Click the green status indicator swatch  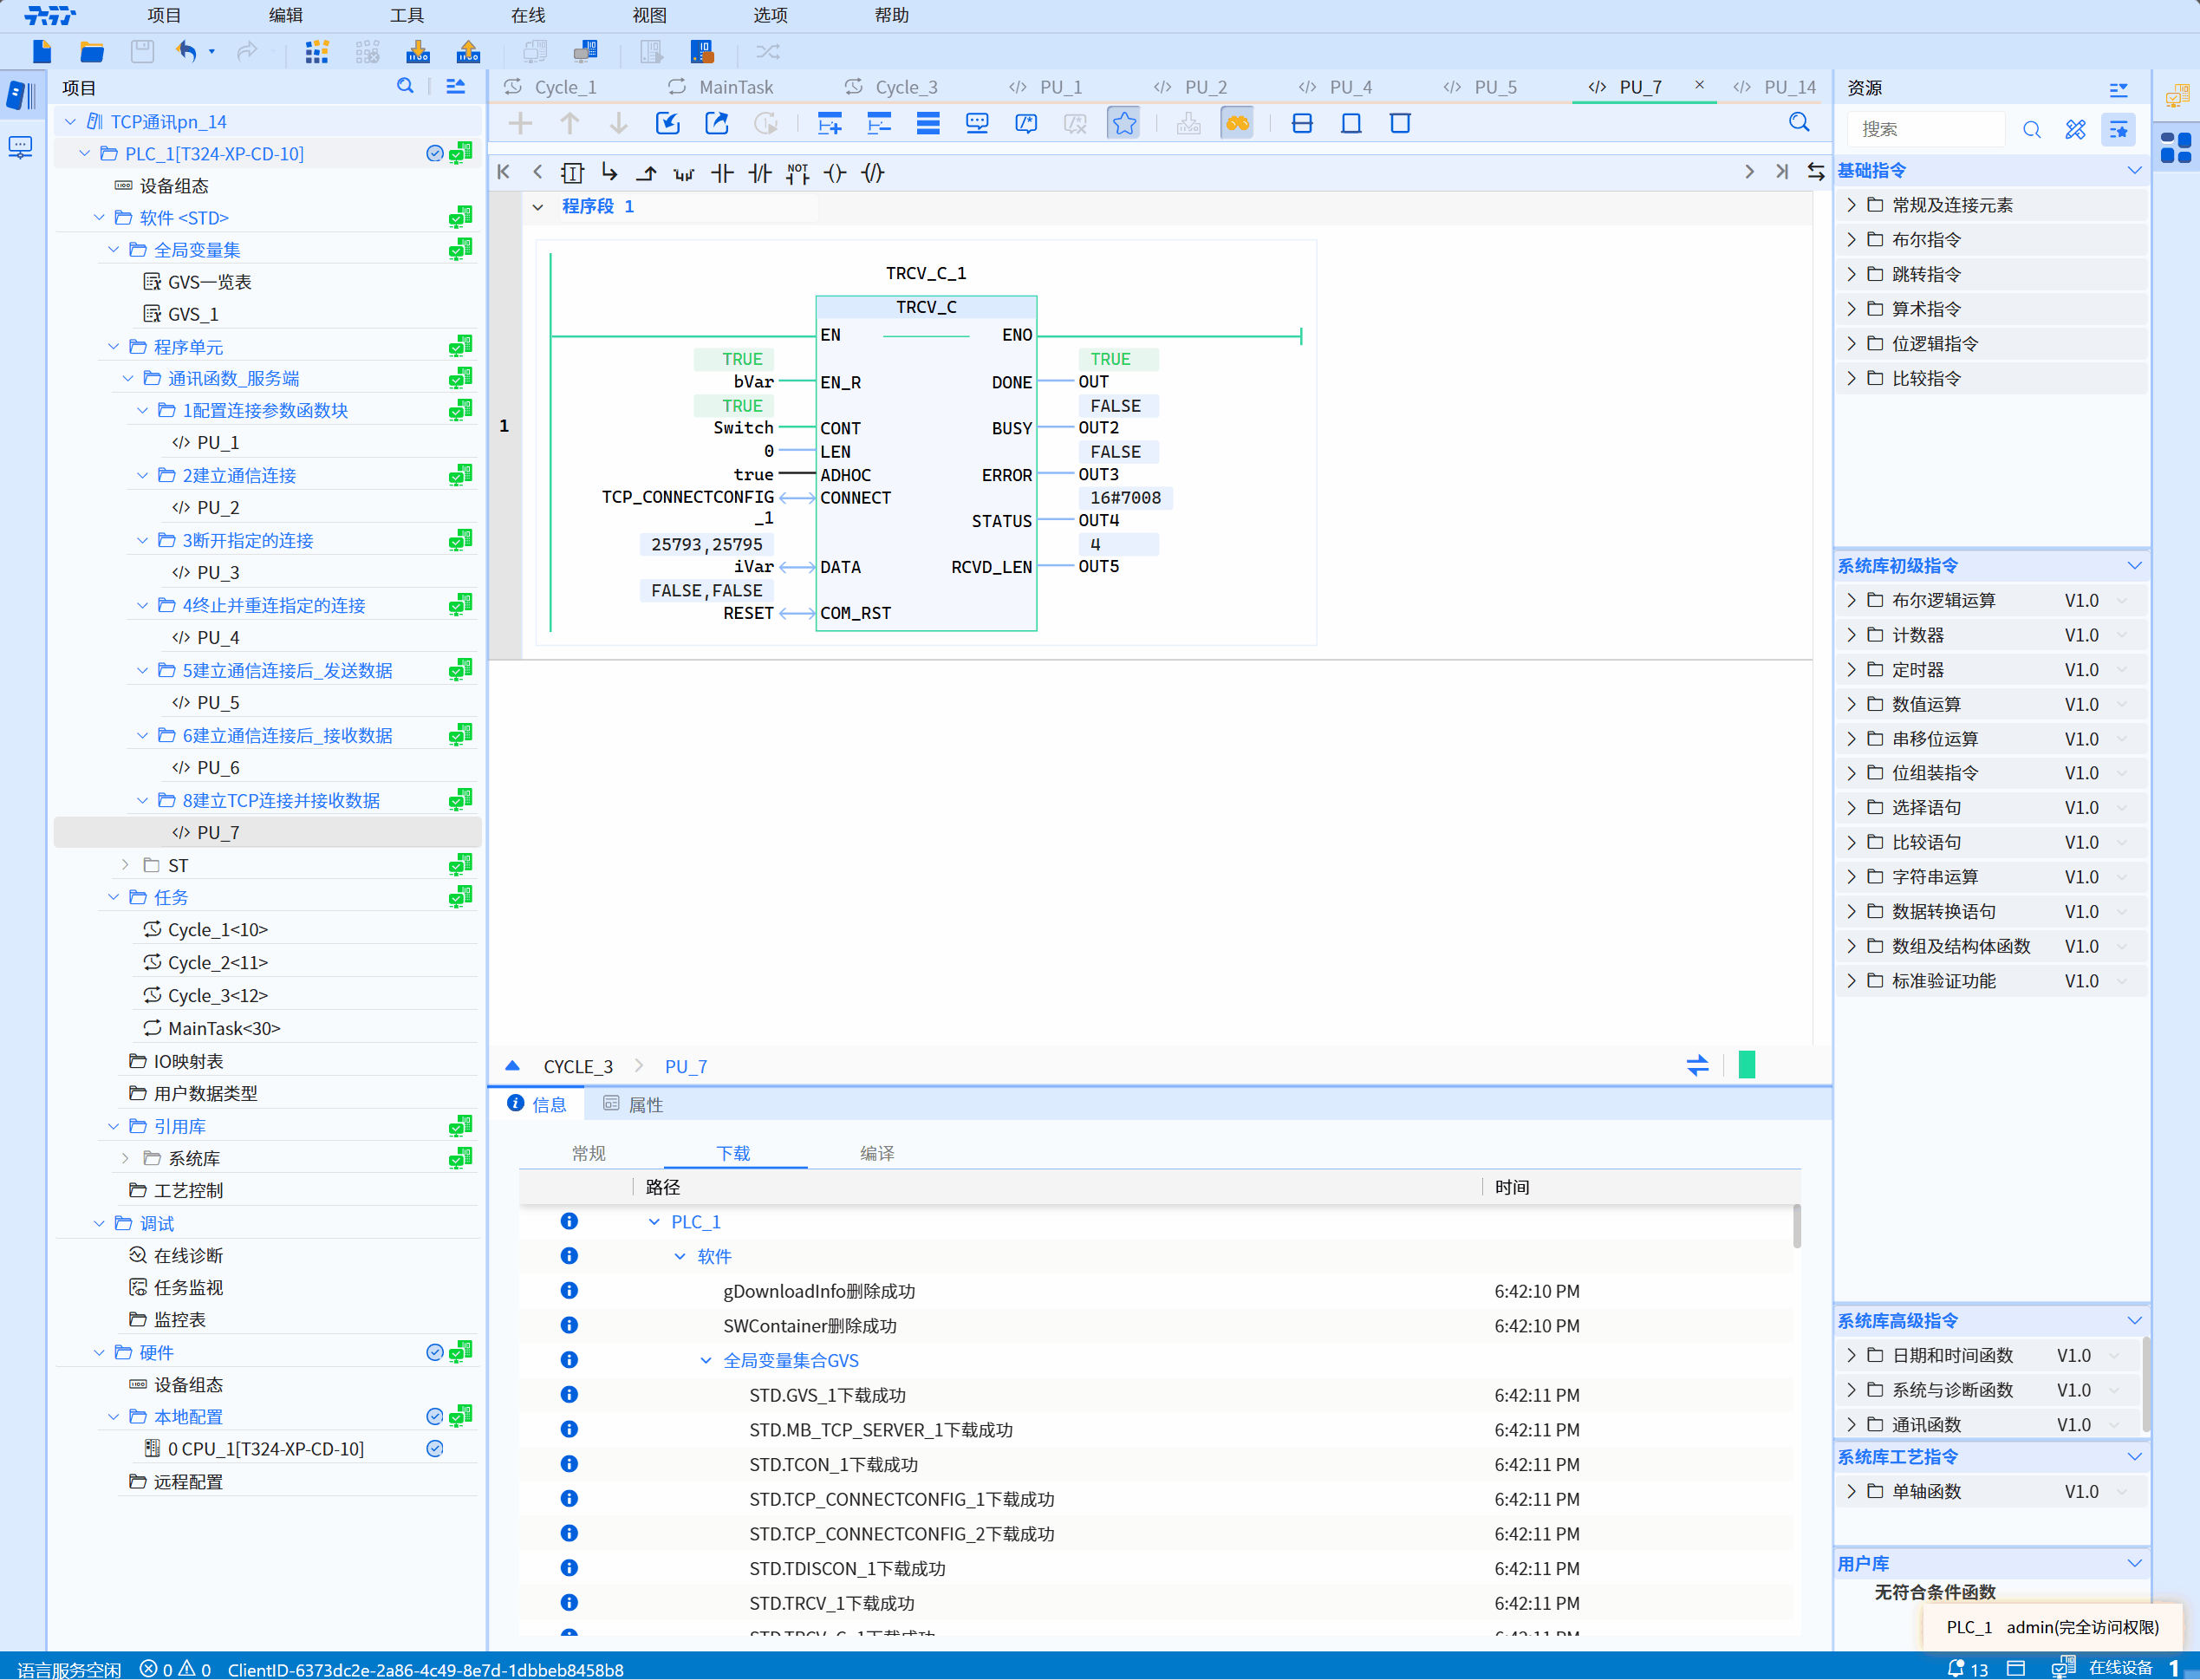pos(1746,1065)
